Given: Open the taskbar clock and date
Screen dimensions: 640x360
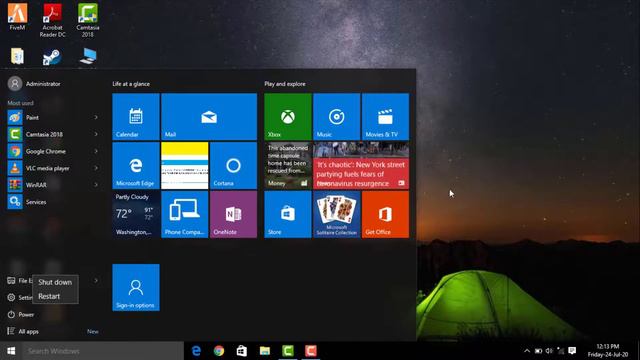Looking at the screenshot, I should pyautogui.click(x=608, y=351).
